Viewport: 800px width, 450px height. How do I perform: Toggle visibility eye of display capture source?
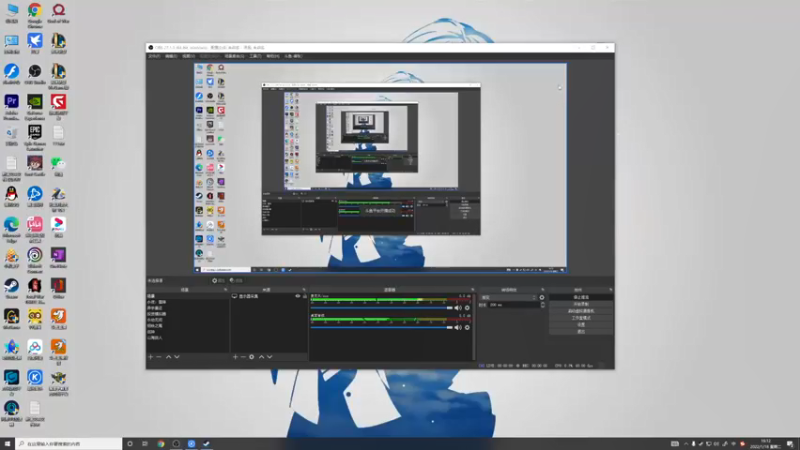(x=297, y=296)
